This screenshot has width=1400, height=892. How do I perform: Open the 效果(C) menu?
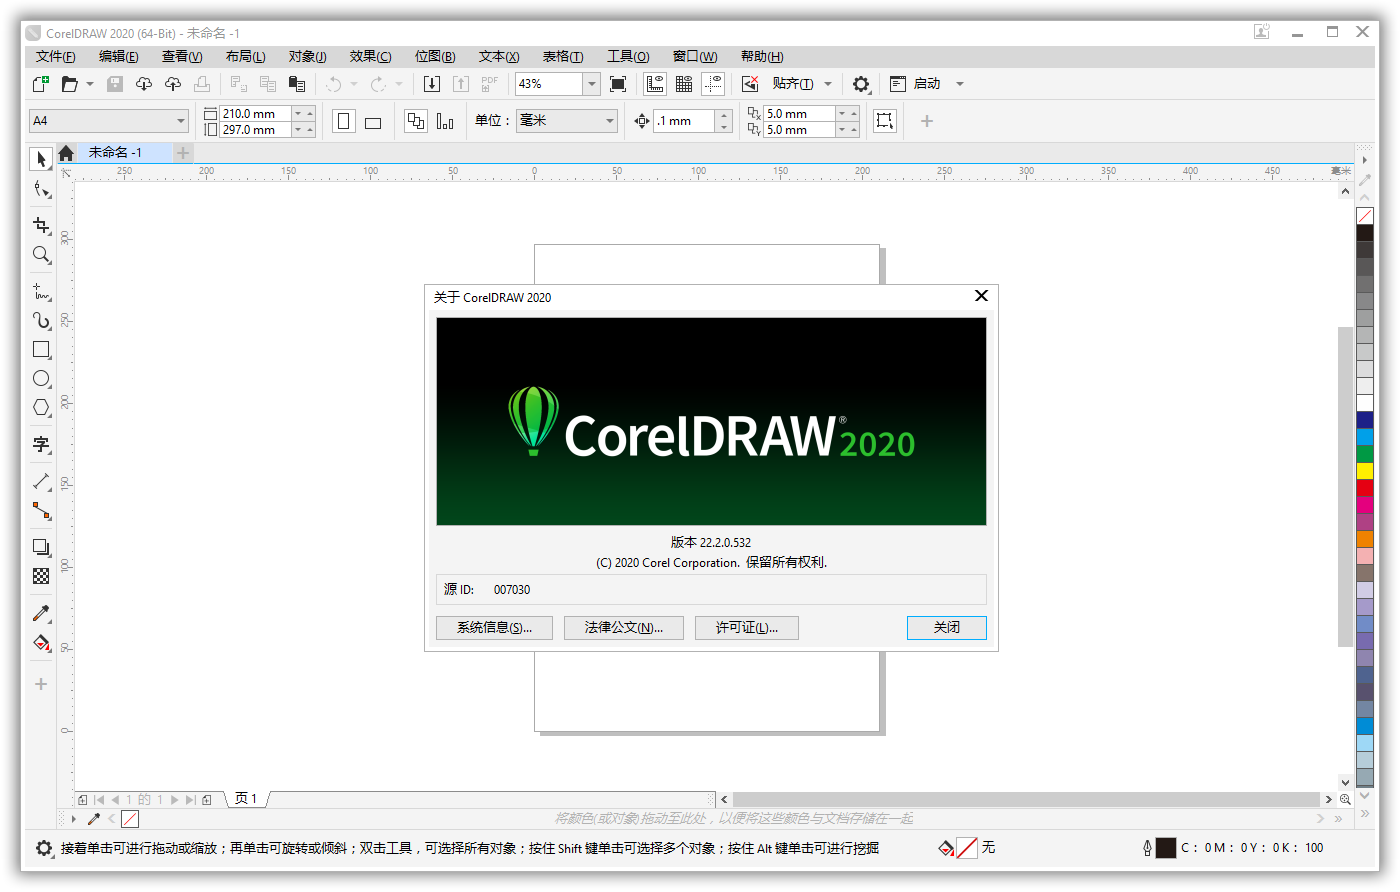point(370,57)
